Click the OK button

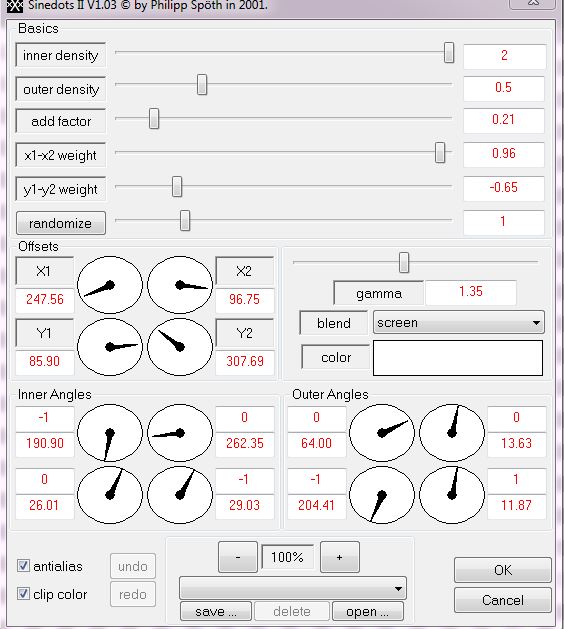pyautogui.click(x=503, y=570)
